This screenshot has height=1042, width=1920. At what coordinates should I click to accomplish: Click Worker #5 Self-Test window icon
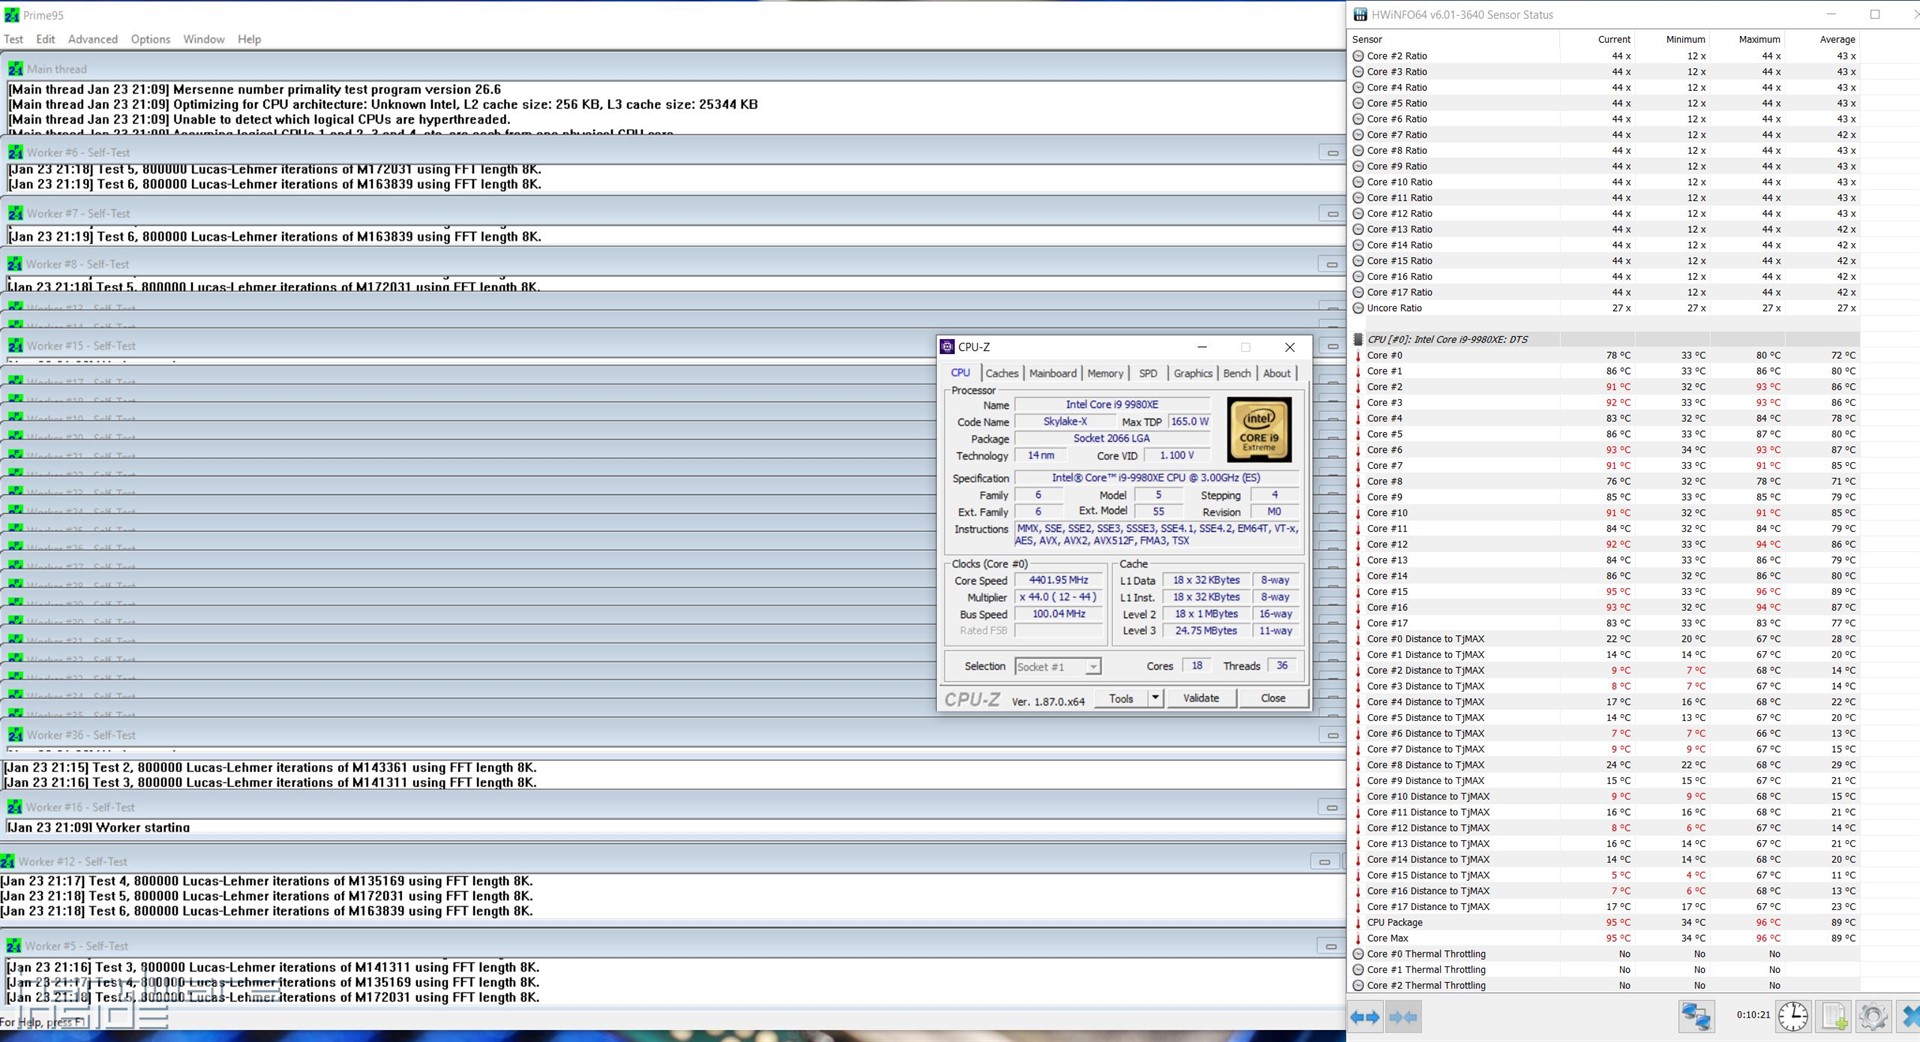tap(14, 946)
